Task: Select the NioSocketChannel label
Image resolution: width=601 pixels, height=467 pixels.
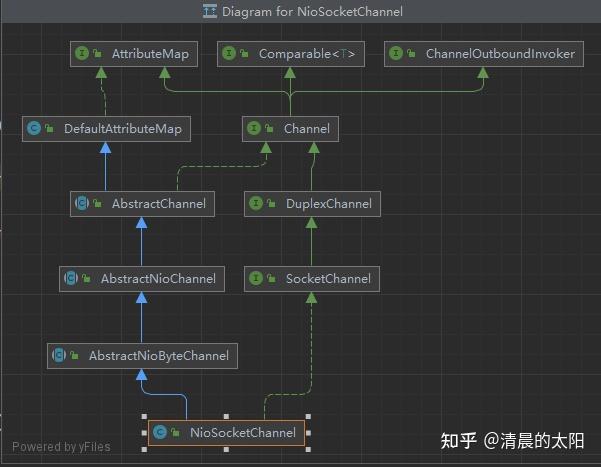Action: click(x=243, y=433)
